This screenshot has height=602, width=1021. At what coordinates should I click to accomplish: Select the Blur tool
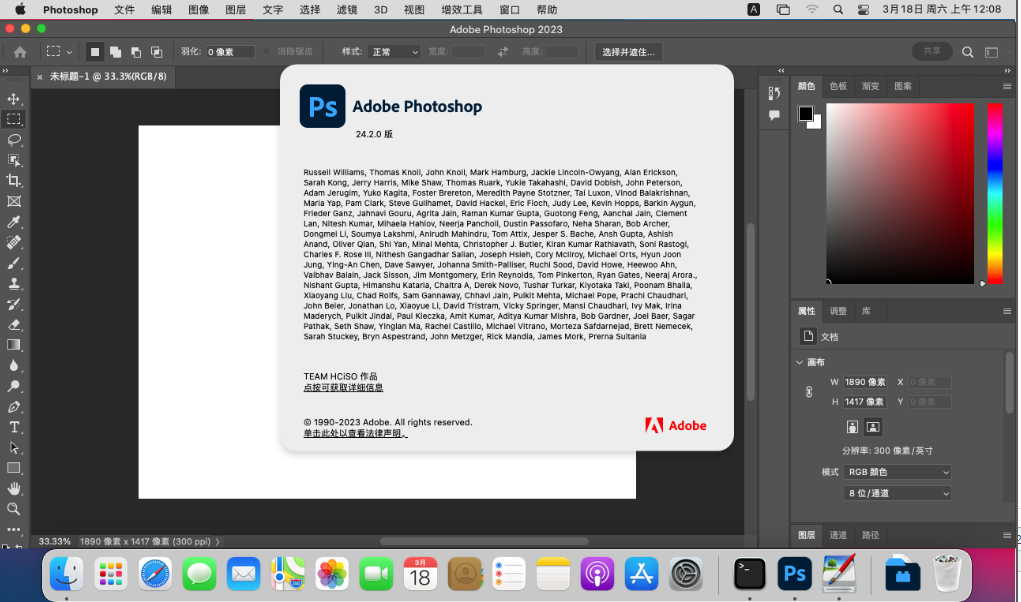14,366
